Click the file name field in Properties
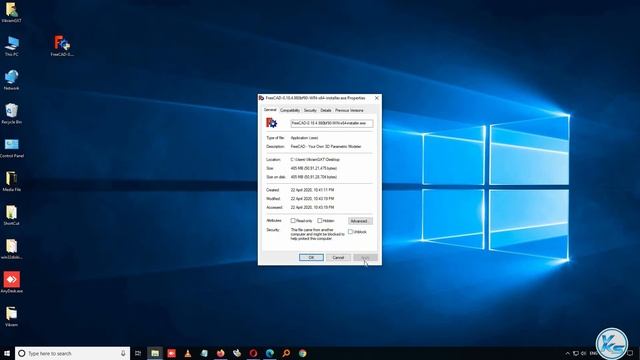This screenshot has height=360, width=640. [332, 123]
